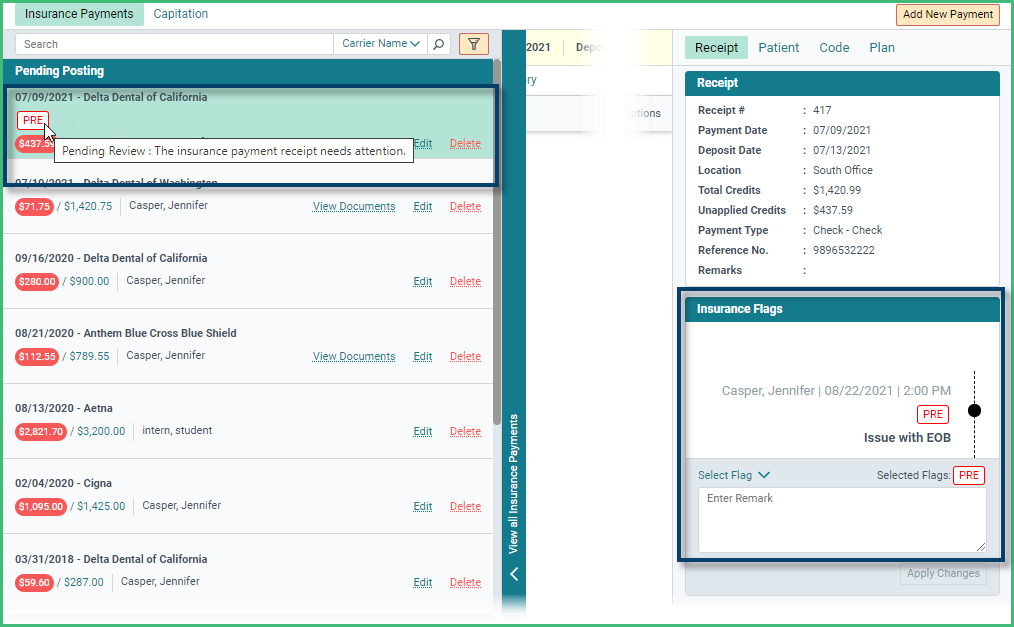Delete the Cigna payment
1014x627 pixels.
pyautogui.click(x=465, y=506)
